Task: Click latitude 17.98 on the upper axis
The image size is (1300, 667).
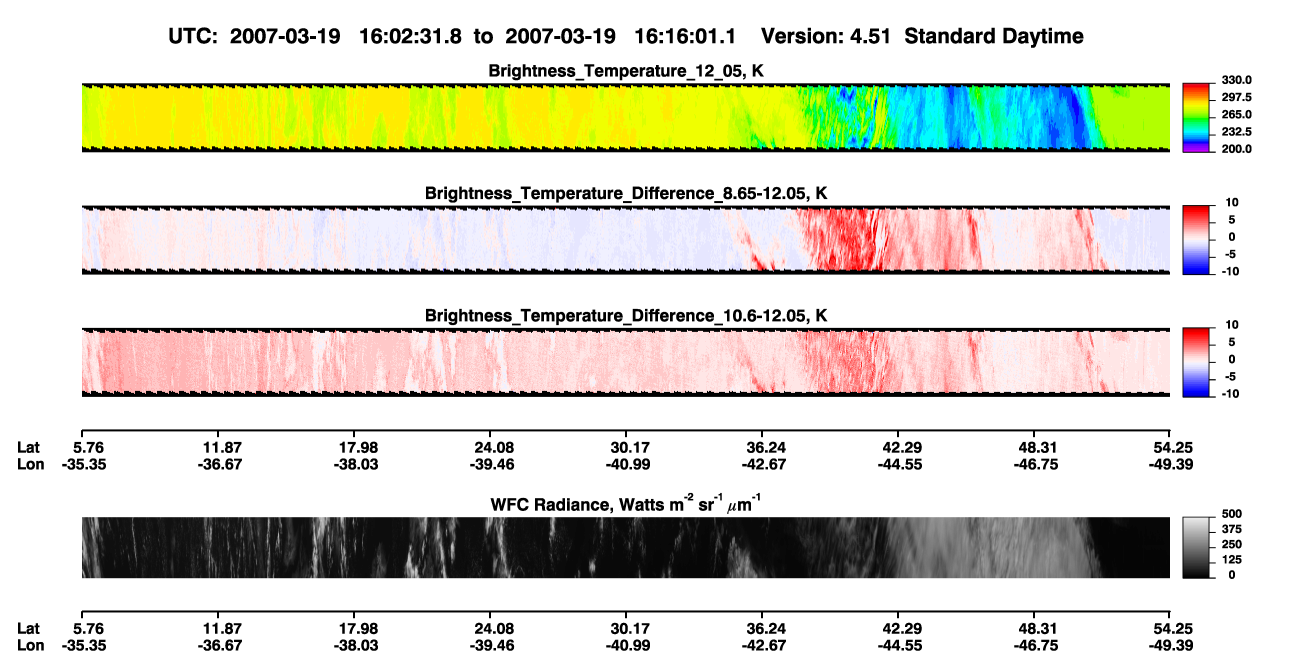Action: coord(353,446)
